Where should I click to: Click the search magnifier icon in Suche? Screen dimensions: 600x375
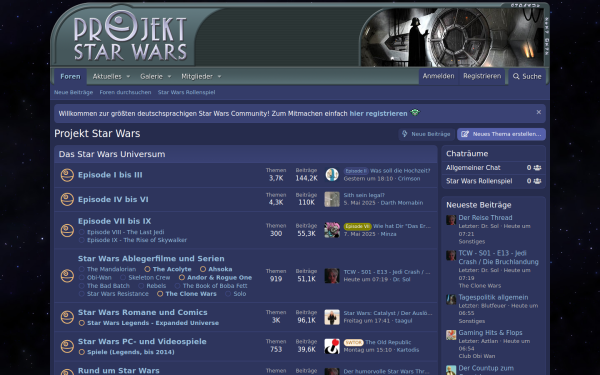(x=516, y=76)
